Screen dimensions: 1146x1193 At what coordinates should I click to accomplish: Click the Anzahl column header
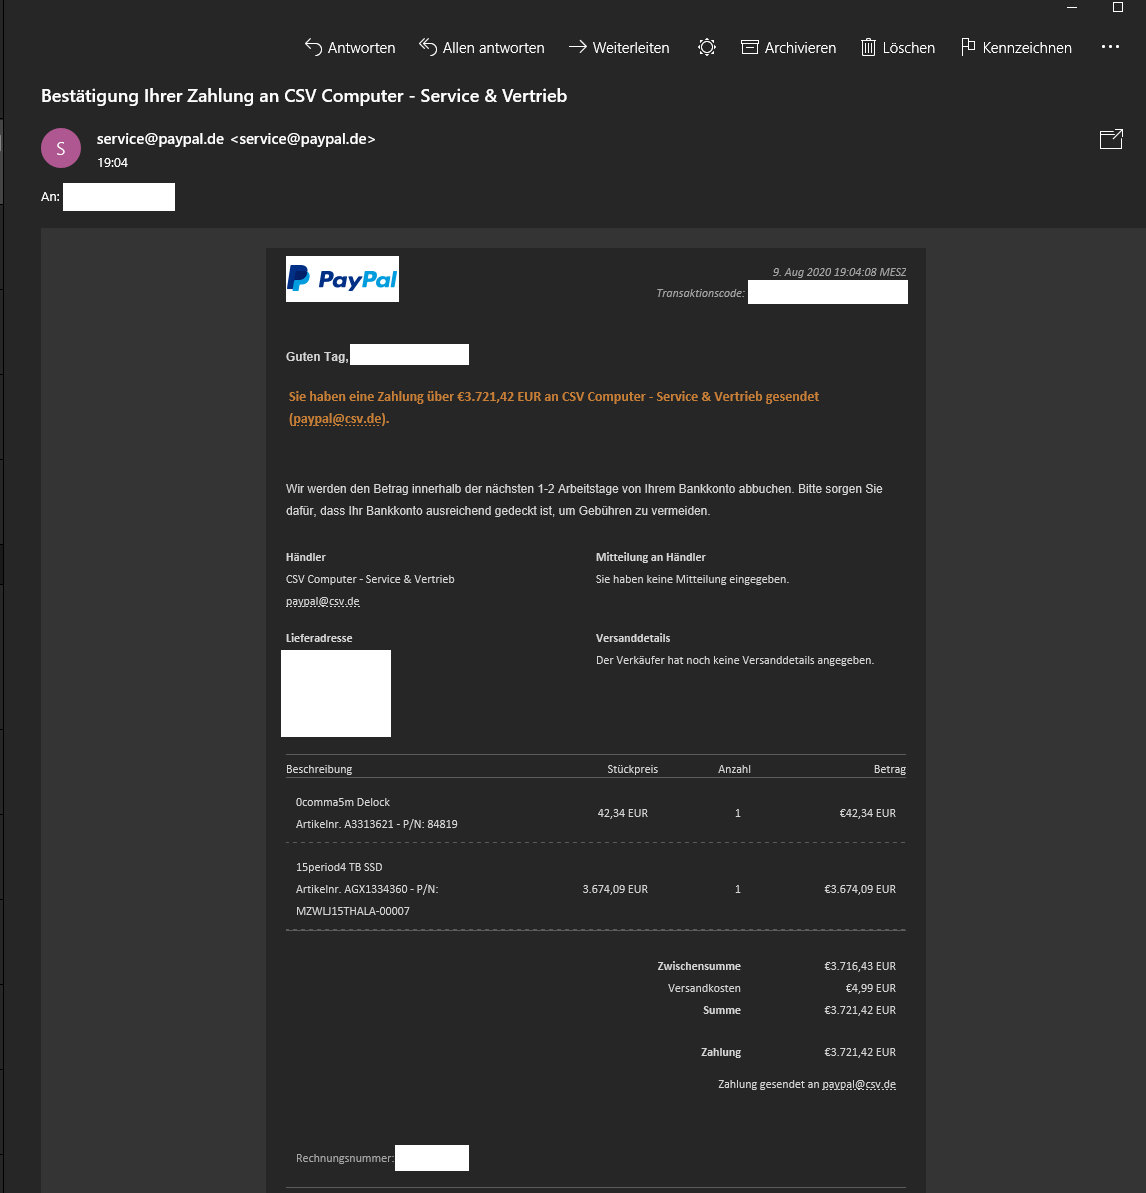734,769
